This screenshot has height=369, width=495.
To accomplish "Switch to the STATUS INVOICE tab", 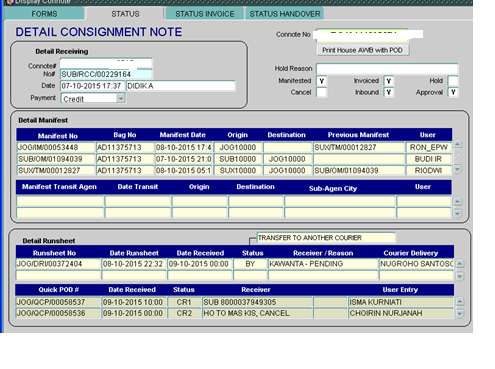I will pos(205,14).
